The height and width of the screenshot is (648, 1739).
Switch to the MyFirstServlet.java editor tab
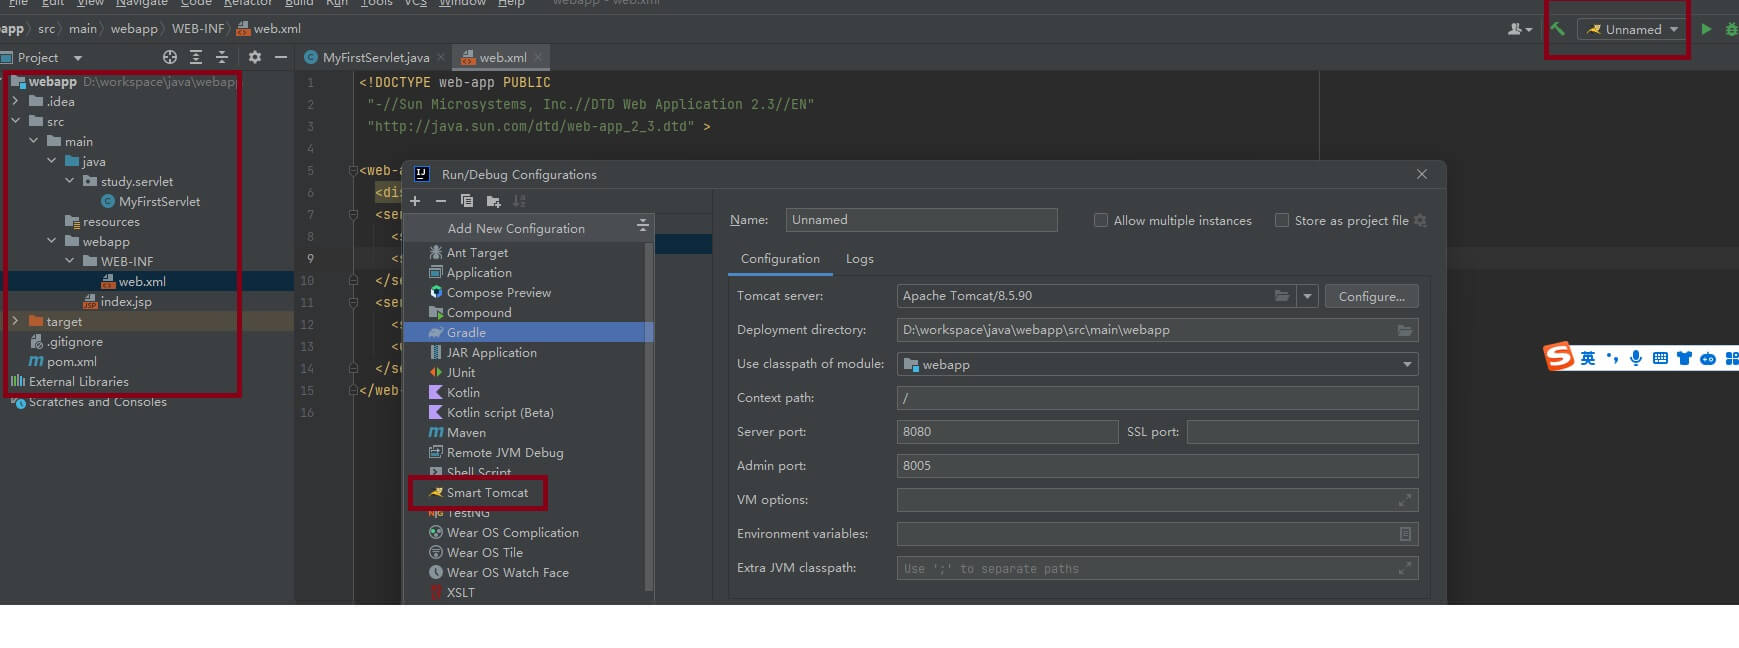[376, 57]
